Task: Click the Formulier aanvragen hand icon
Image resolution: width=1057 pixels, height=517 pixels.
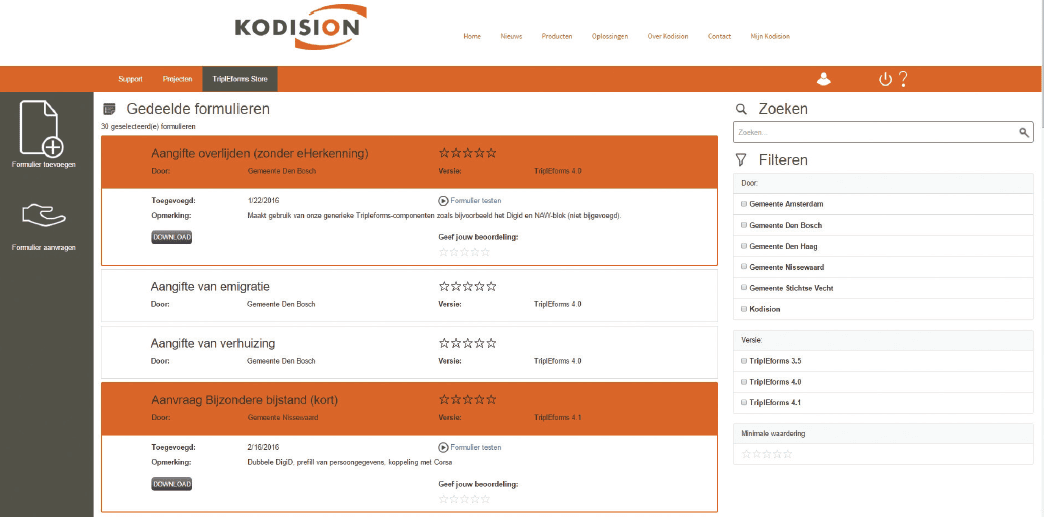Action: (x=43, y=215)
